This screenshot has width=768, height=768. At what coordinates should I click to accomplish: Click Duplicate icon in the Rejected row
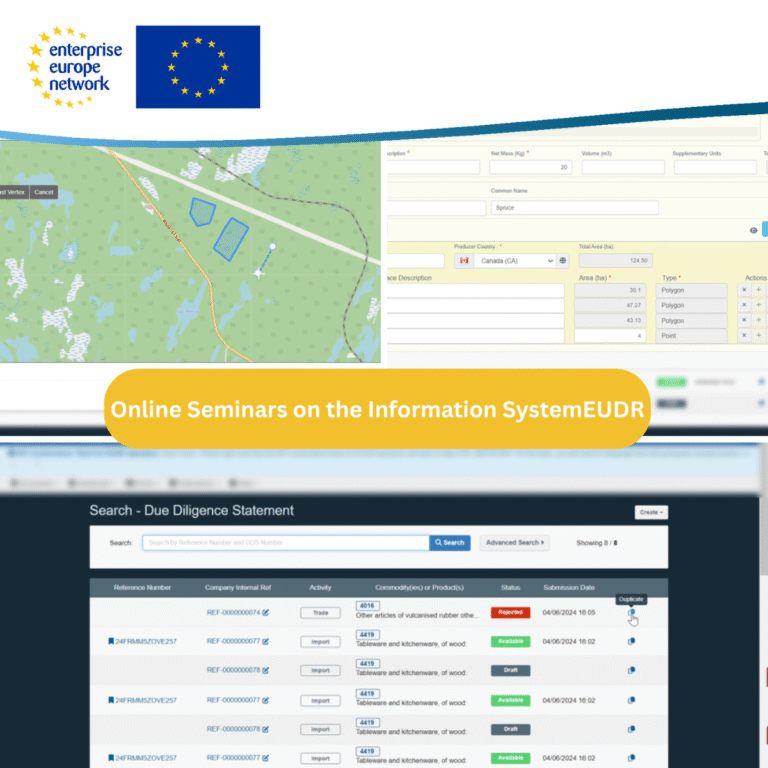[631, 613]
